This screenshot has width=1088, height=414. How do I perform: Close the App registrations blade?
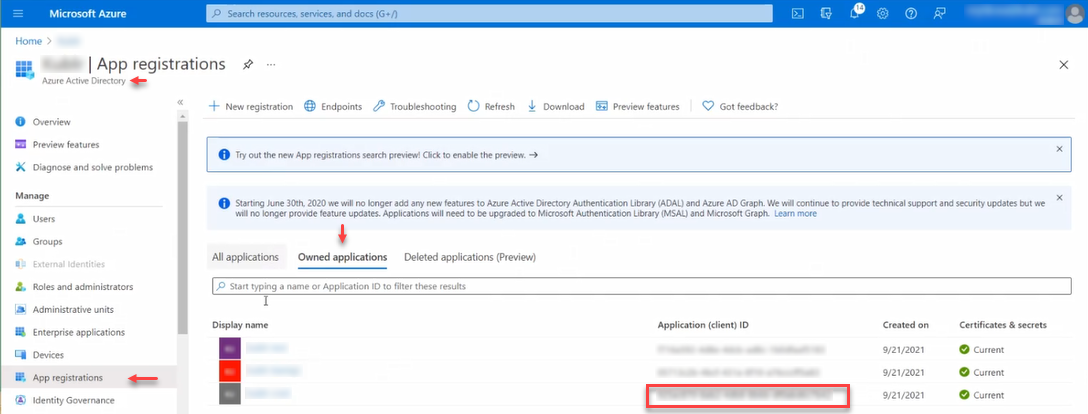click(x=1063, y=64)
